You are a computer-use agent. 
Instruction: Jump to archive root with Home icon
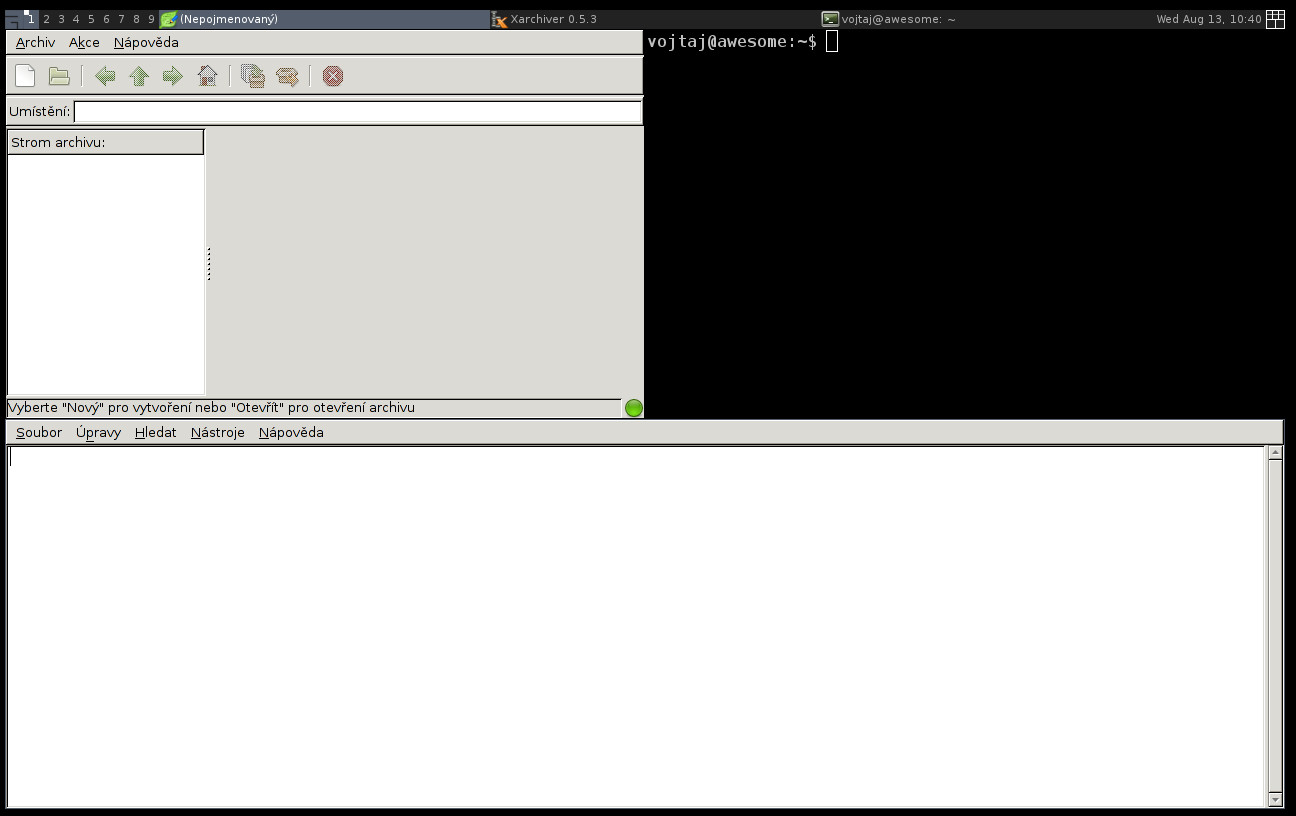[x=207, y=76]
